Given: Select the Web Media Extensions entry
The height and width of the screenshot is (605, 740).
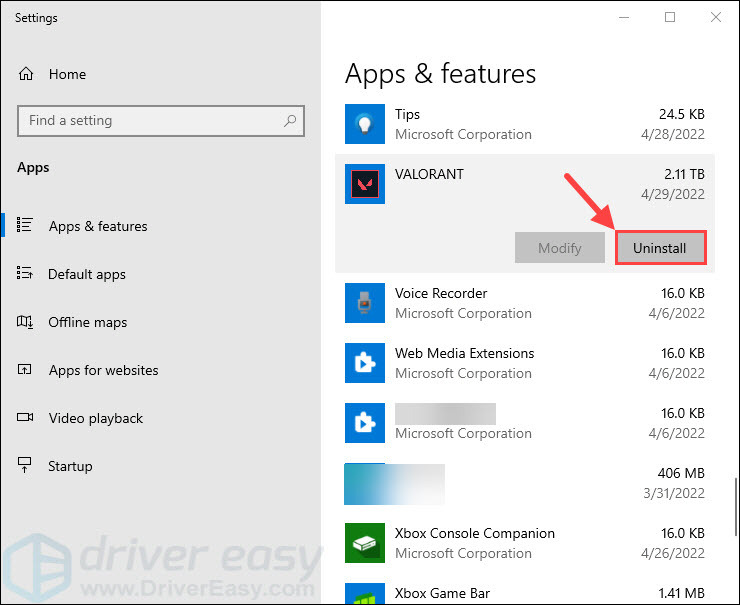Looking at the screenshot, I should coord(525,363).
